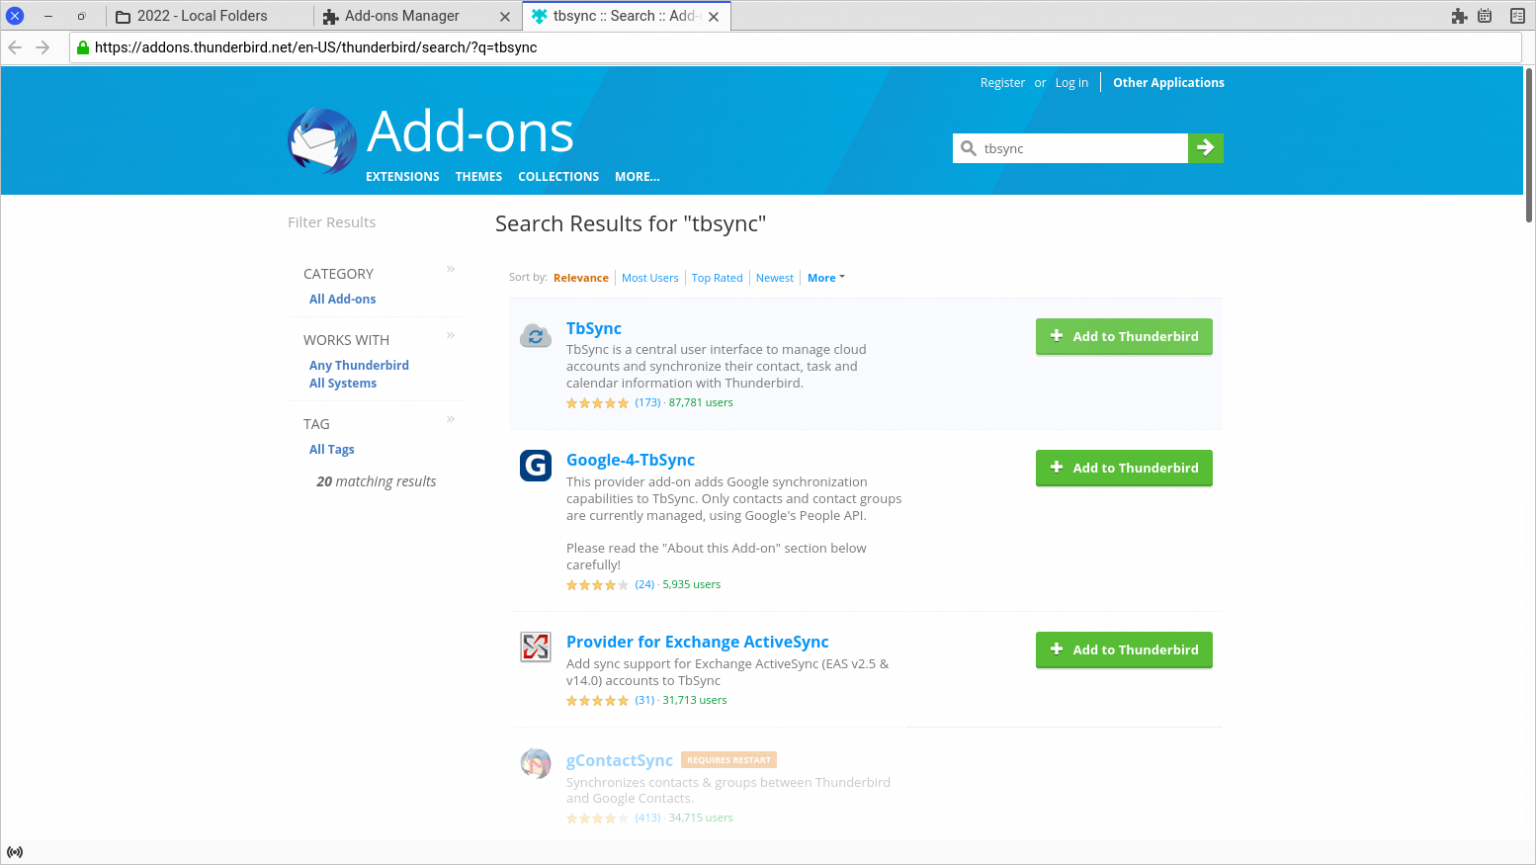Open the gContactSync title link
The image size is (1536, 865).
click(x=619, y=761)
